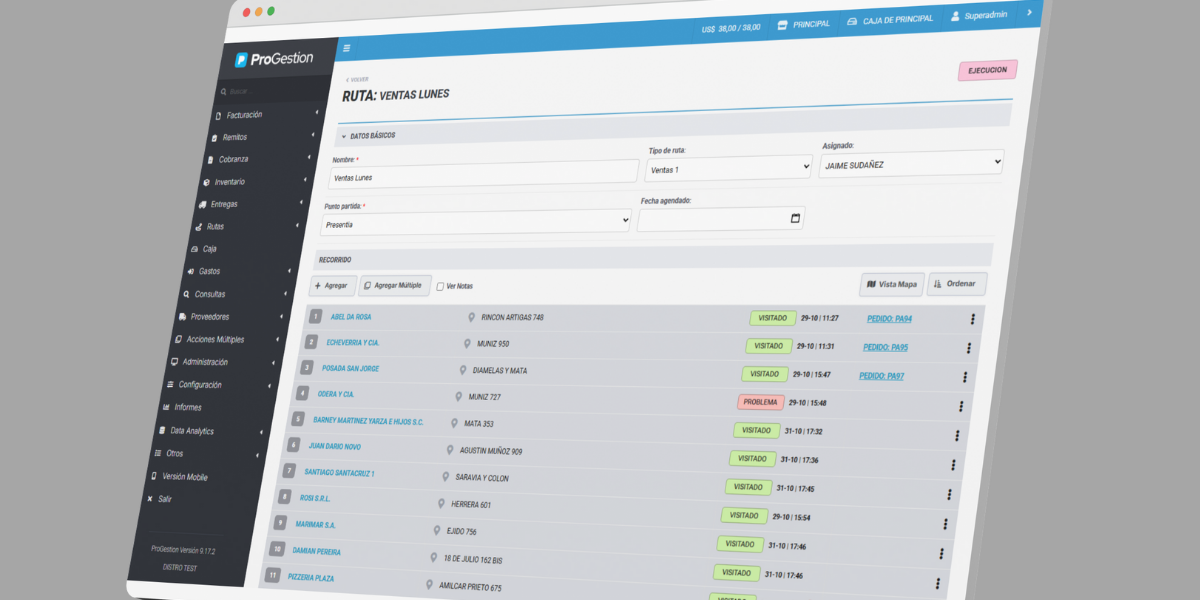Select Data Analytics in the sidebar
This screenshot has width=1200, height=600.
coord(191,431)
